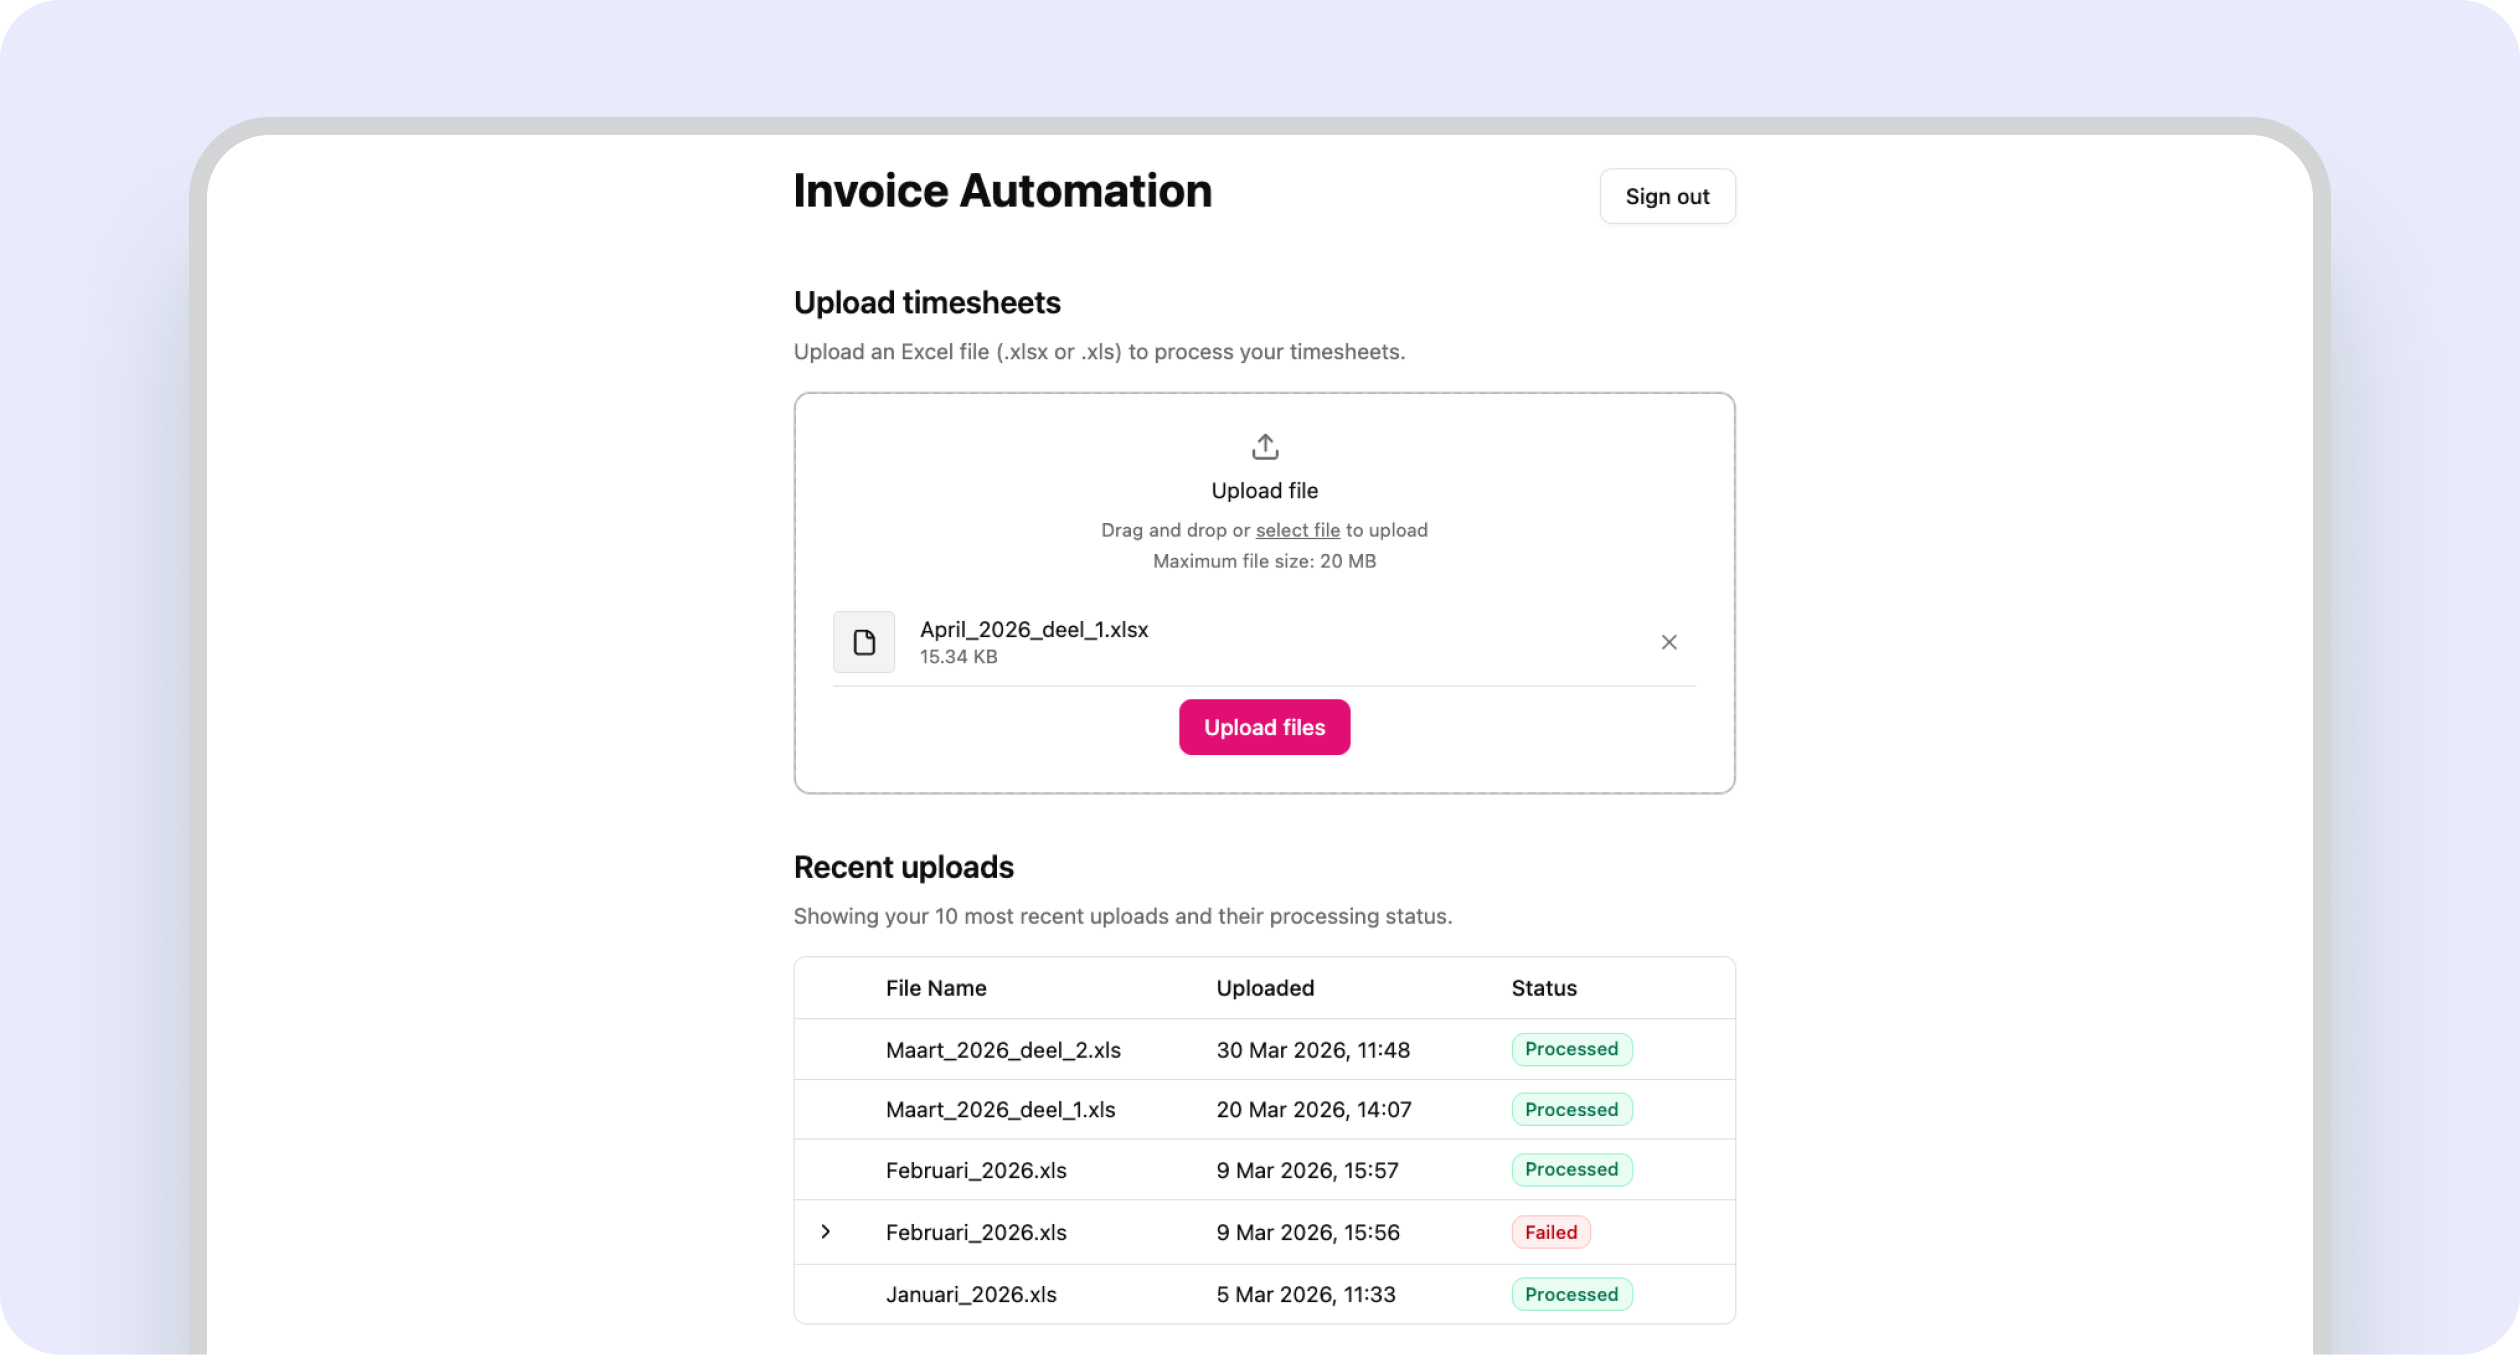Click the Invoice Automation page title
This screenshot has height=1355, width=2520.
pyautogui.click(x=1002, y=191)
